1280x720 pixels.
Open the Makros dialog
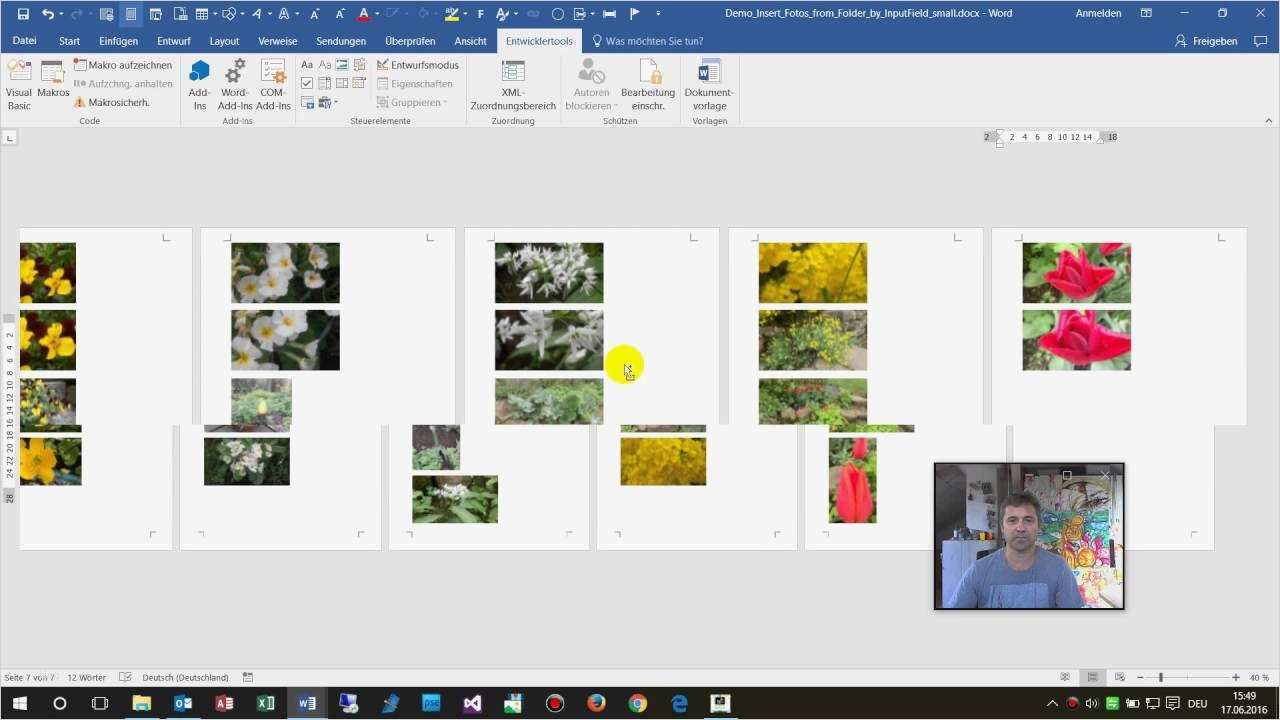click(x=52, y=85)
